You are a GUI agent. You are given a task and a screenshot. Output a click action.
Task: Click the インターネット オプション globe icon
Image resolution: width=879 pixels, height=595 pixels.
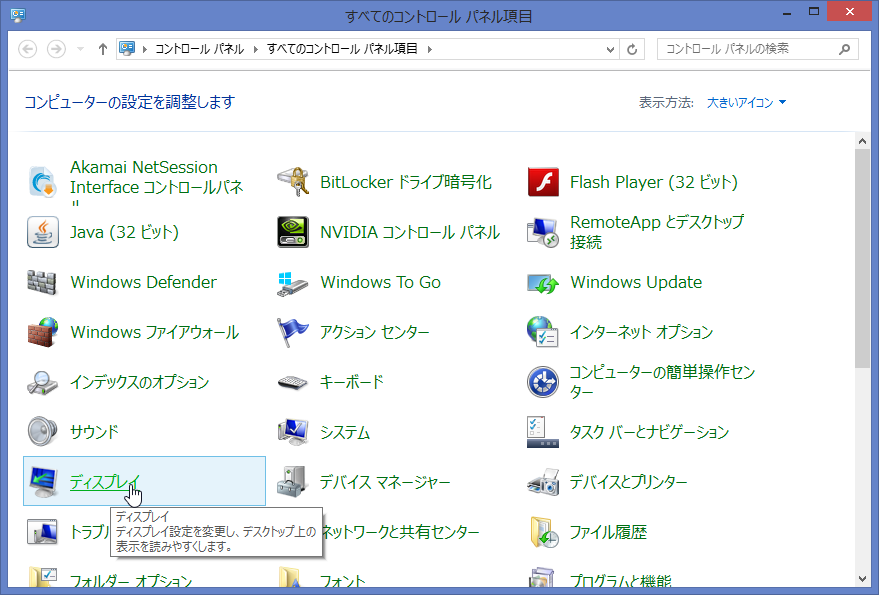click(543, 332)
